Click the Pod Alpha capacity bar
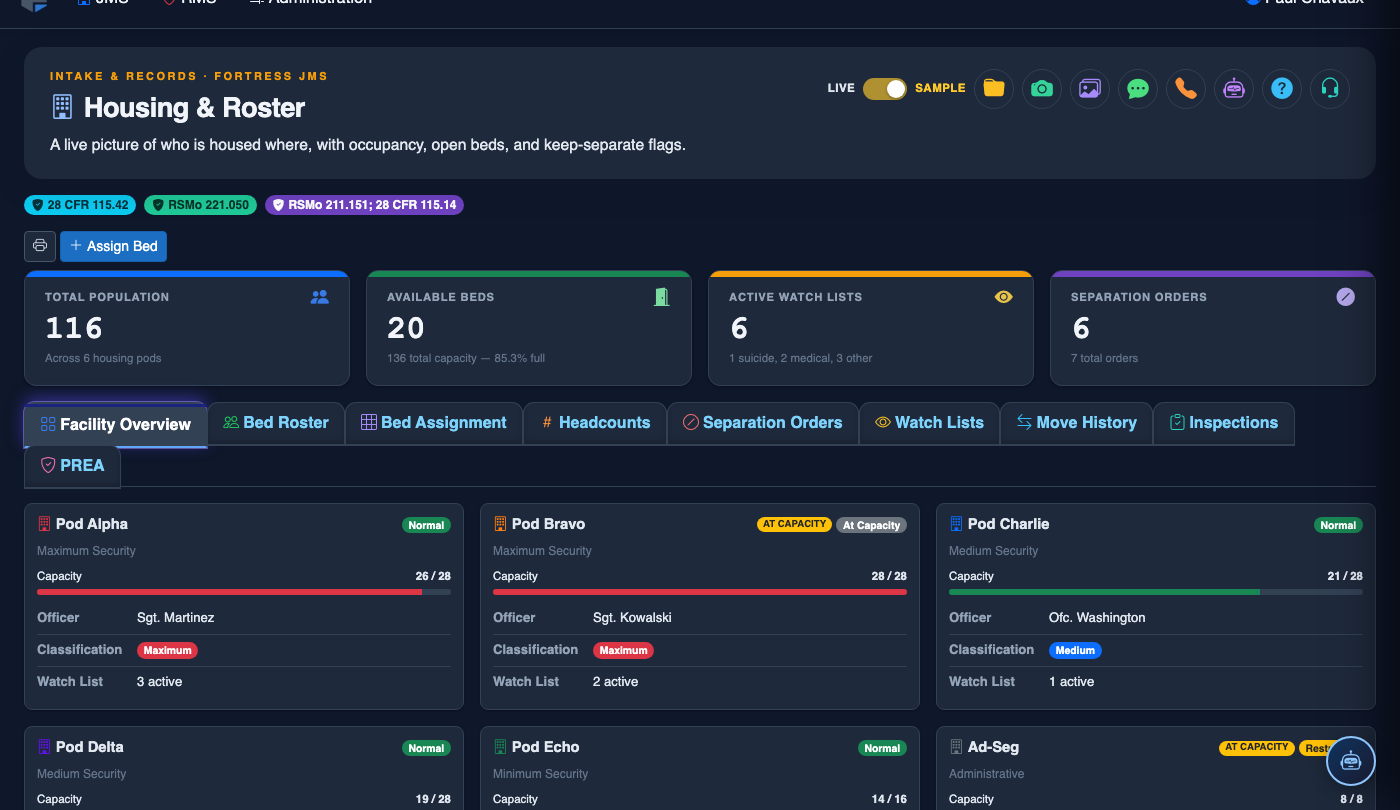 pyautogui.click(x=244, y=592)
